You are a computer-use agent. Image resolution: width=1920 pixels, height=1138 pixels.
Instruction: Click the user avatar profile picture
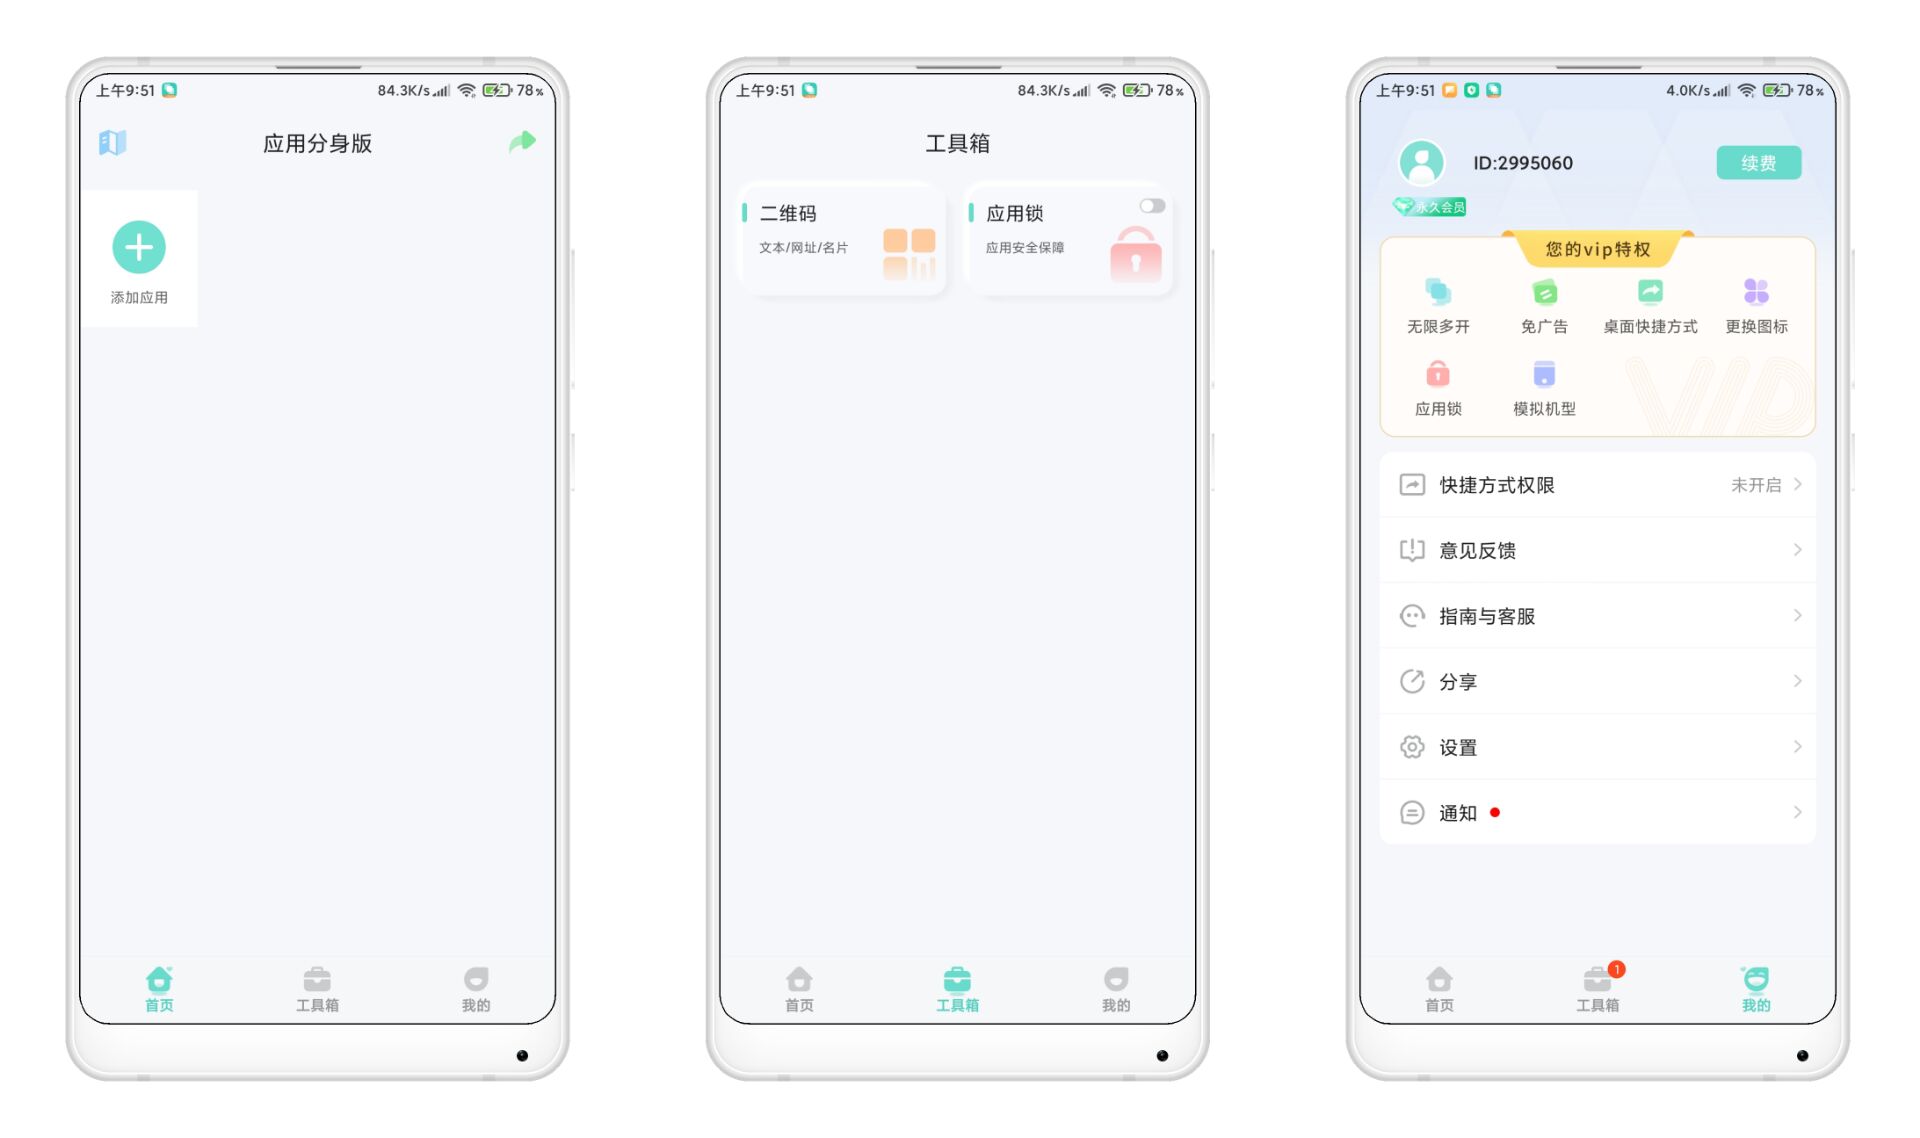click(x=1422, y=163)
